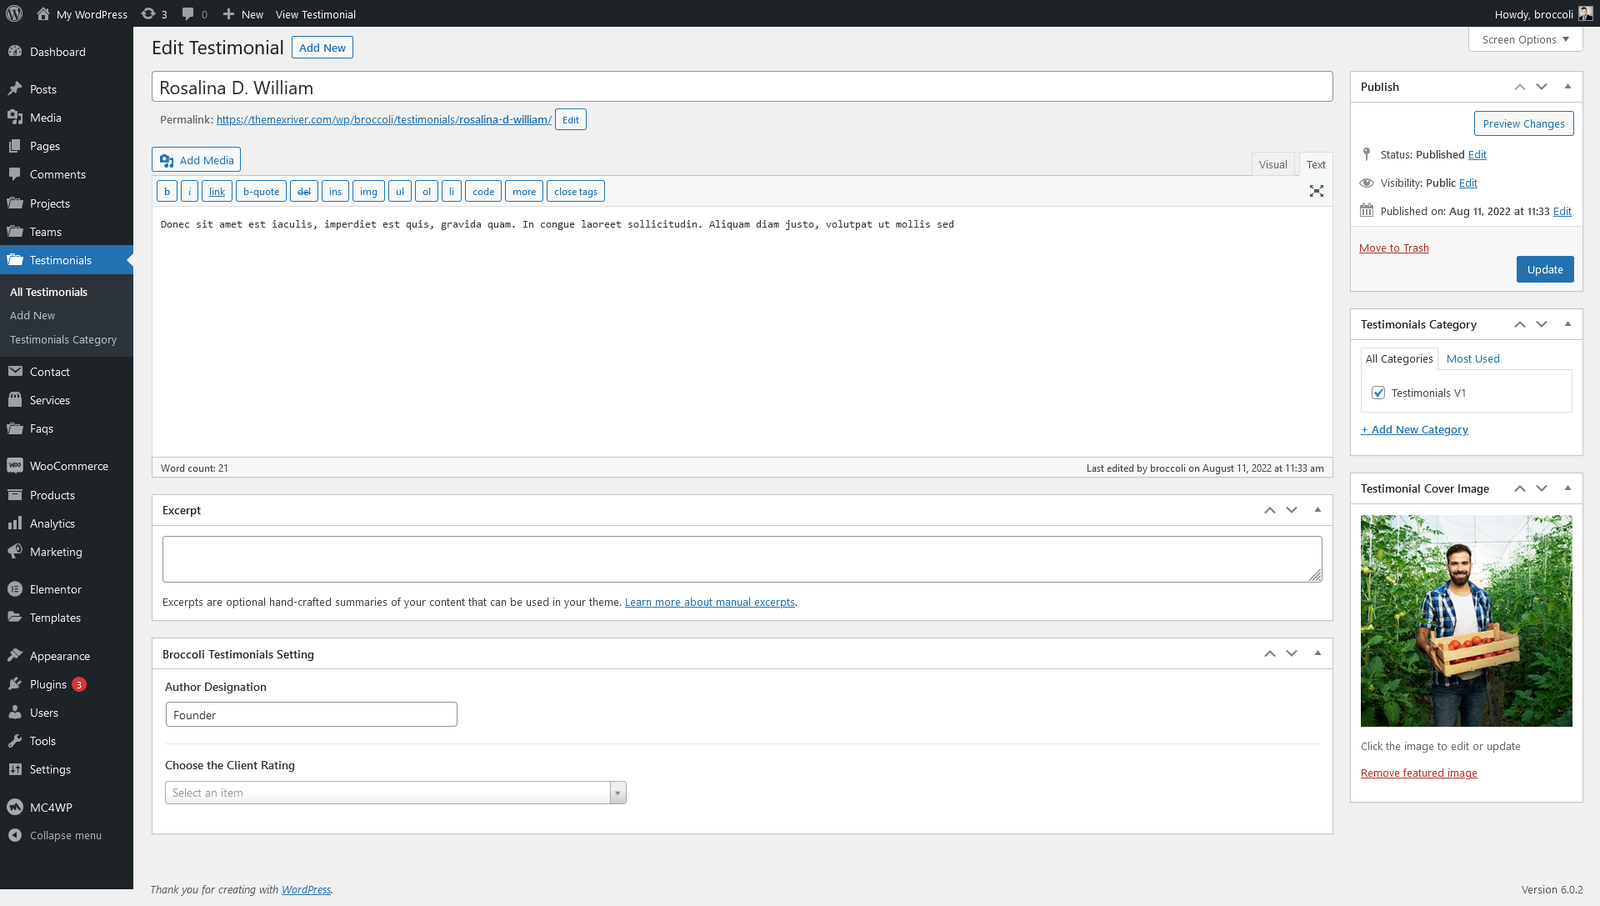Move Publish panel down arrow
Viewport: 1600px width, 906px height.
coord(1542,87)
